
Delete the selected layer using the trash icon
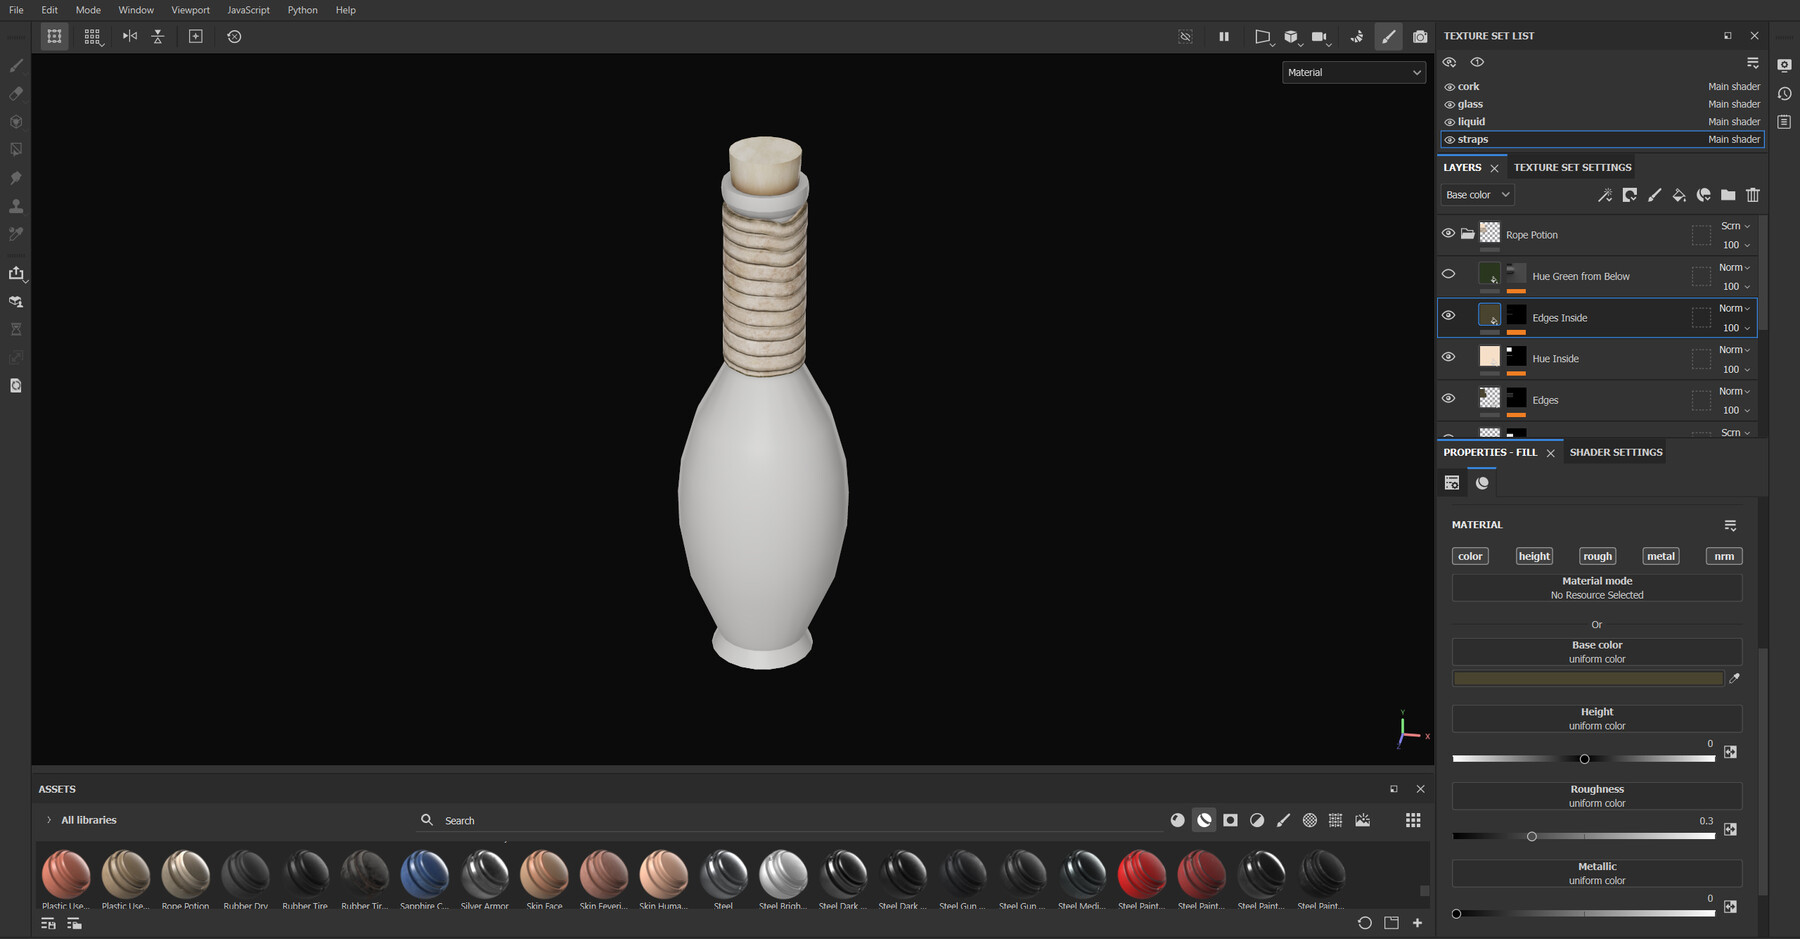[x=1753, y=196]
